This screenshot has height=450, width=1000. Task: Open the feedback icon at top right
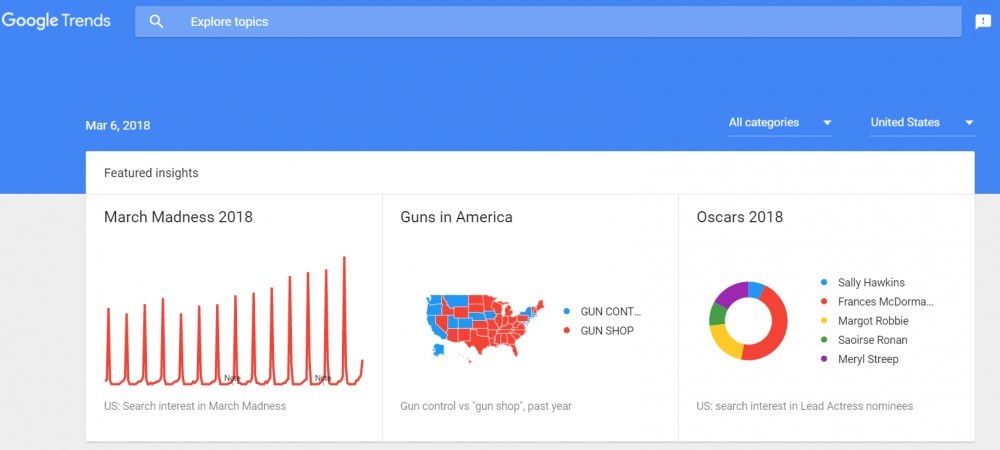[x=983, y=22]
